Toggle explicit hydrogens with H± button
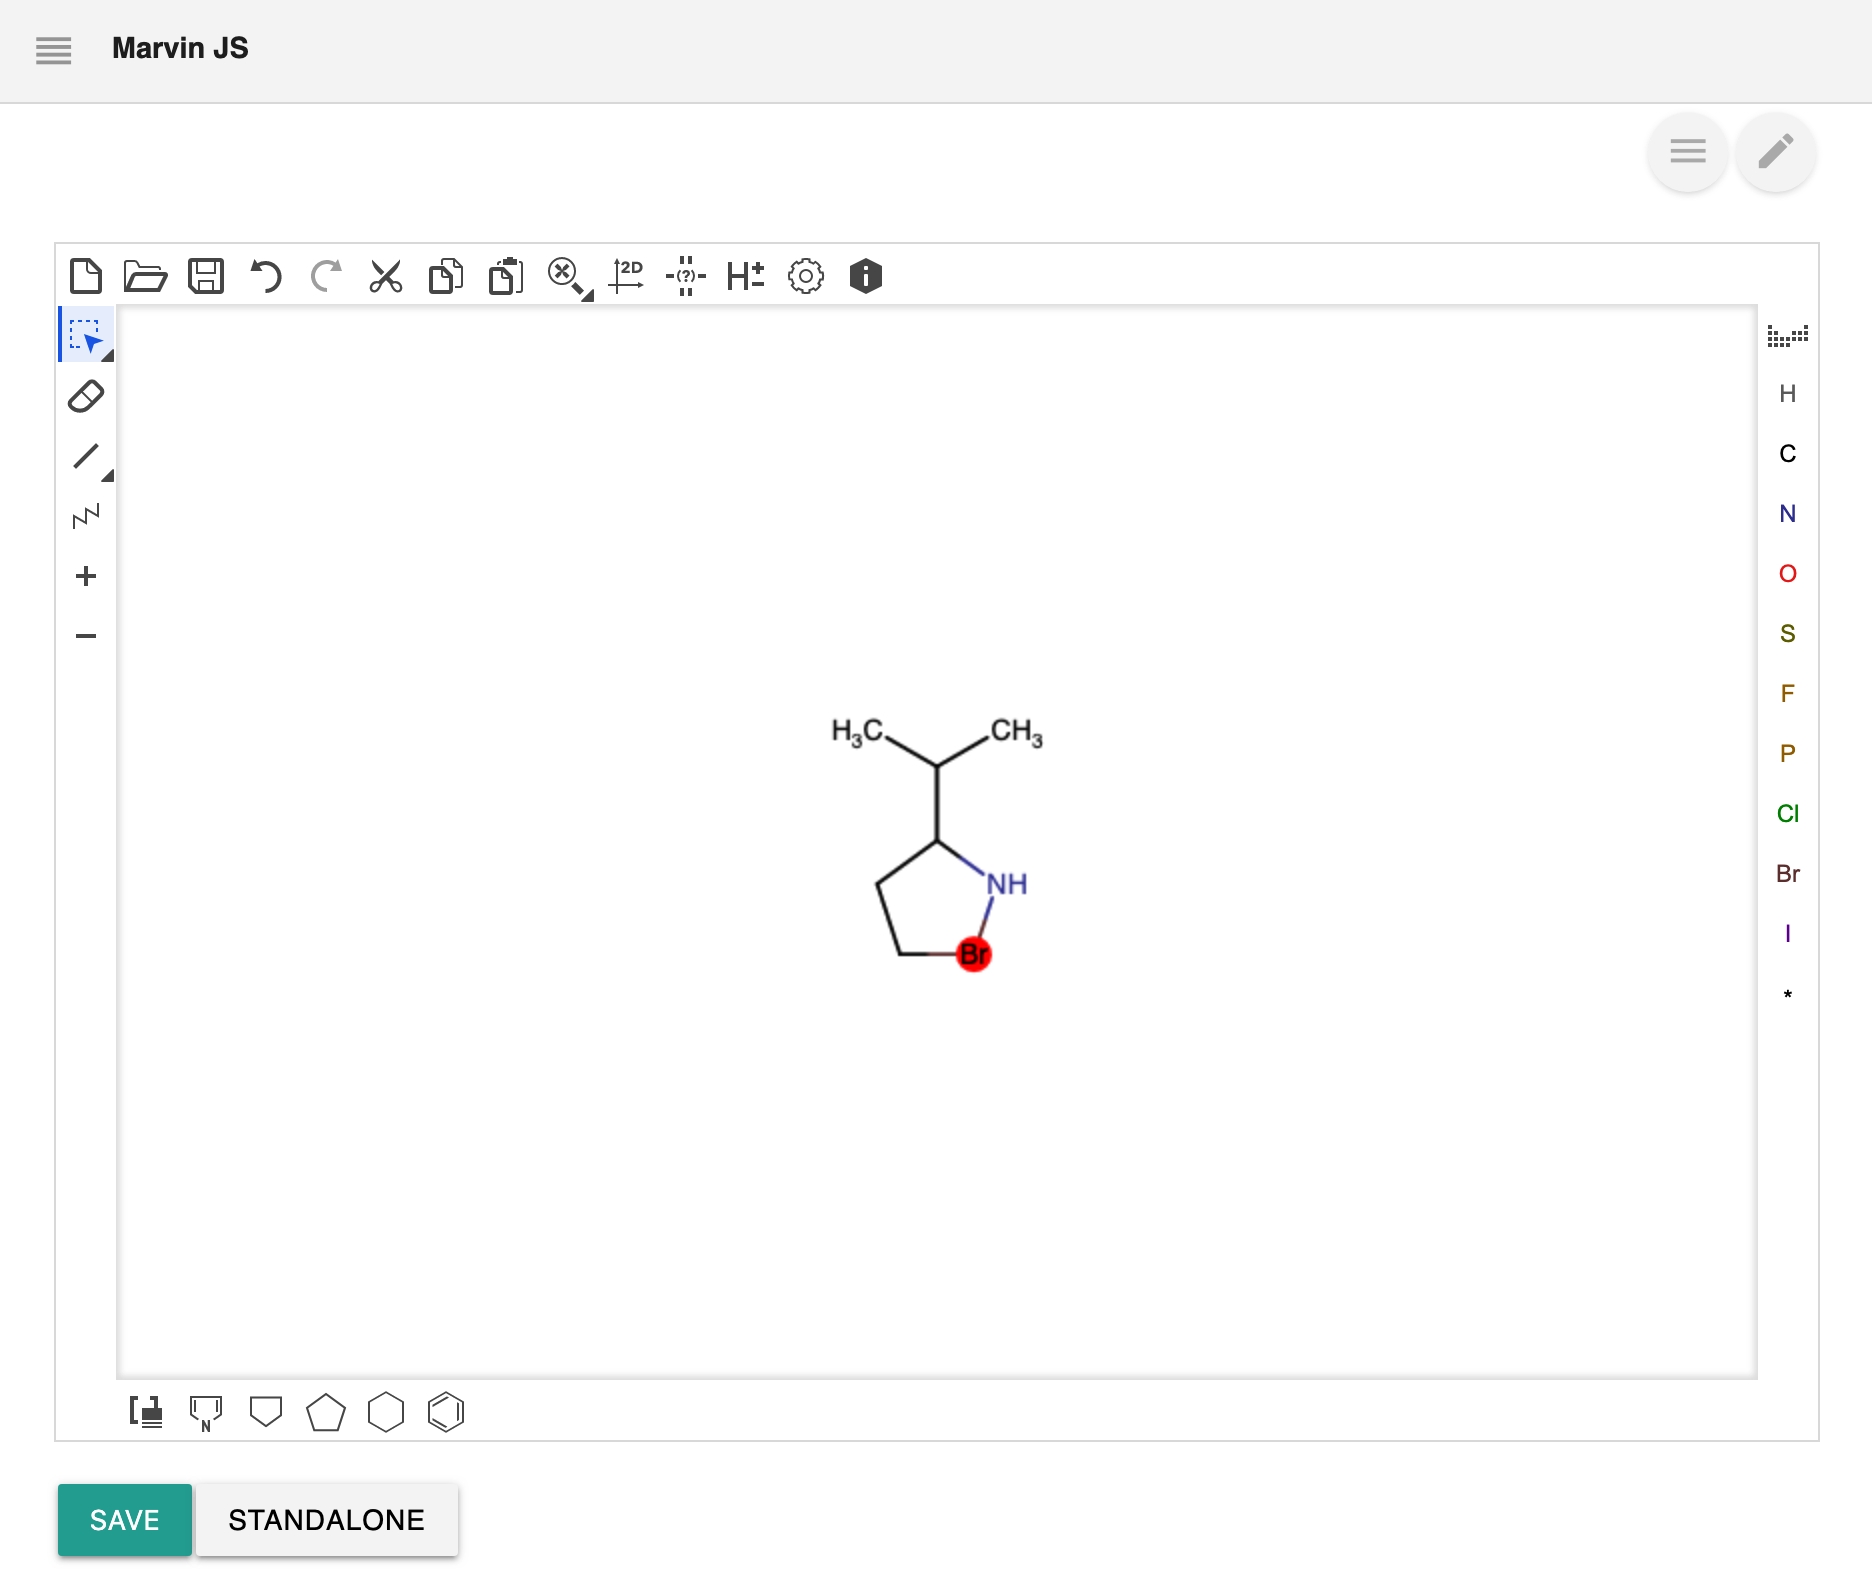The height and width of the screenshot is (1574, 1872). [746, 276]
